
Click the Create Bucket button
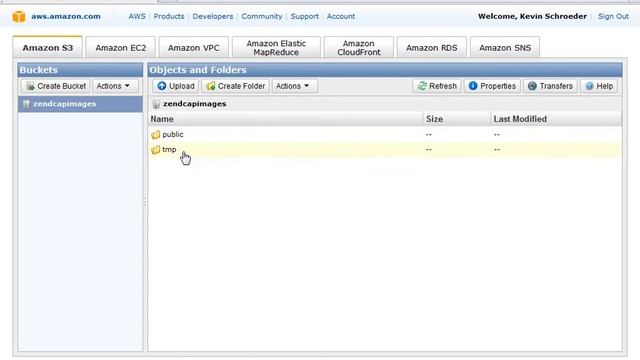[56, 86]
